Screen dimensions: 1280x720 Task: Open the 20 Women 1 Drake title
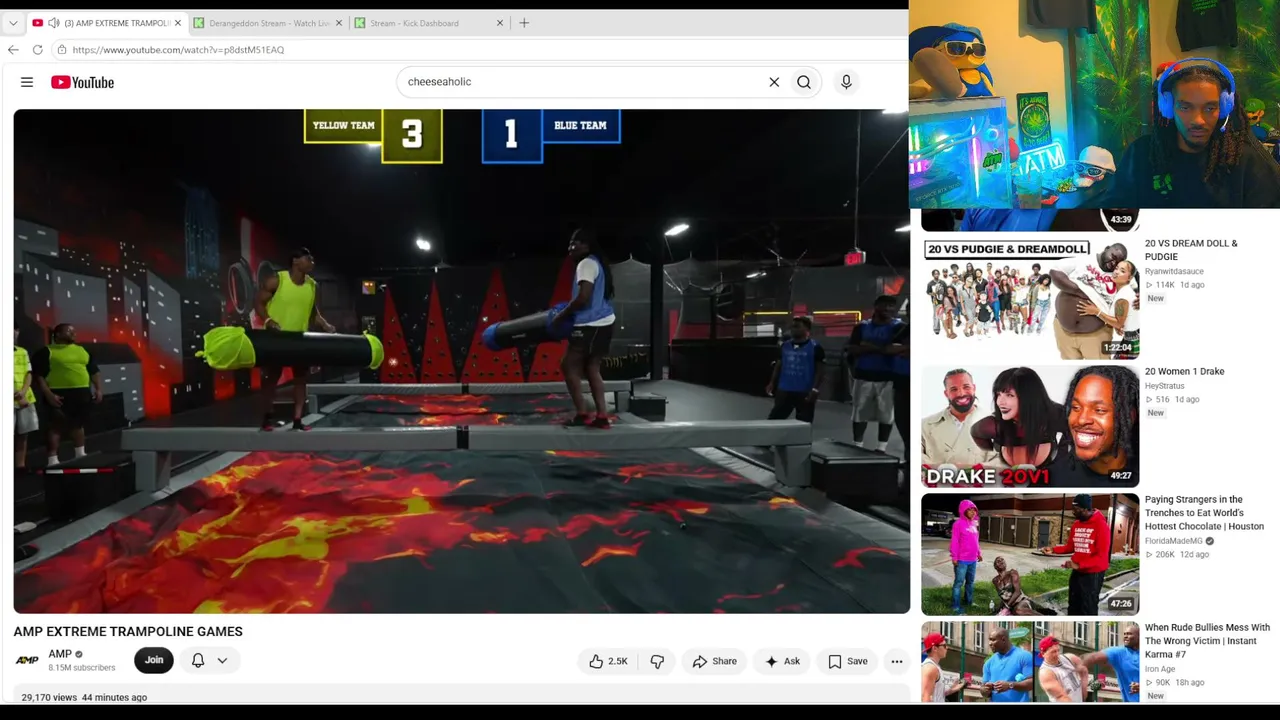(1184, 372)
